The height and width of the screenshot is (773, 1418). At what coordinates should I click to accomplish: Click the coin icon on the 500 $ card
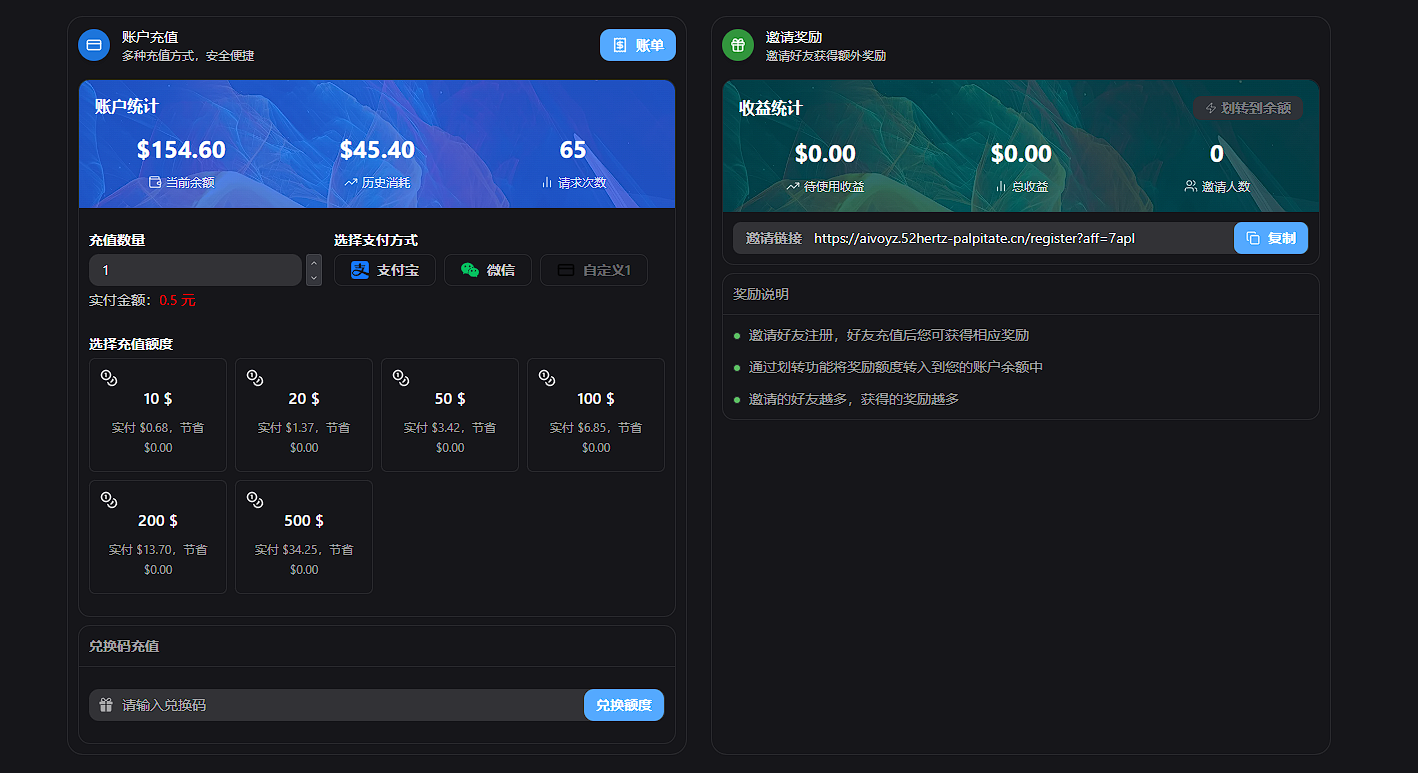(x=255, y=499)
